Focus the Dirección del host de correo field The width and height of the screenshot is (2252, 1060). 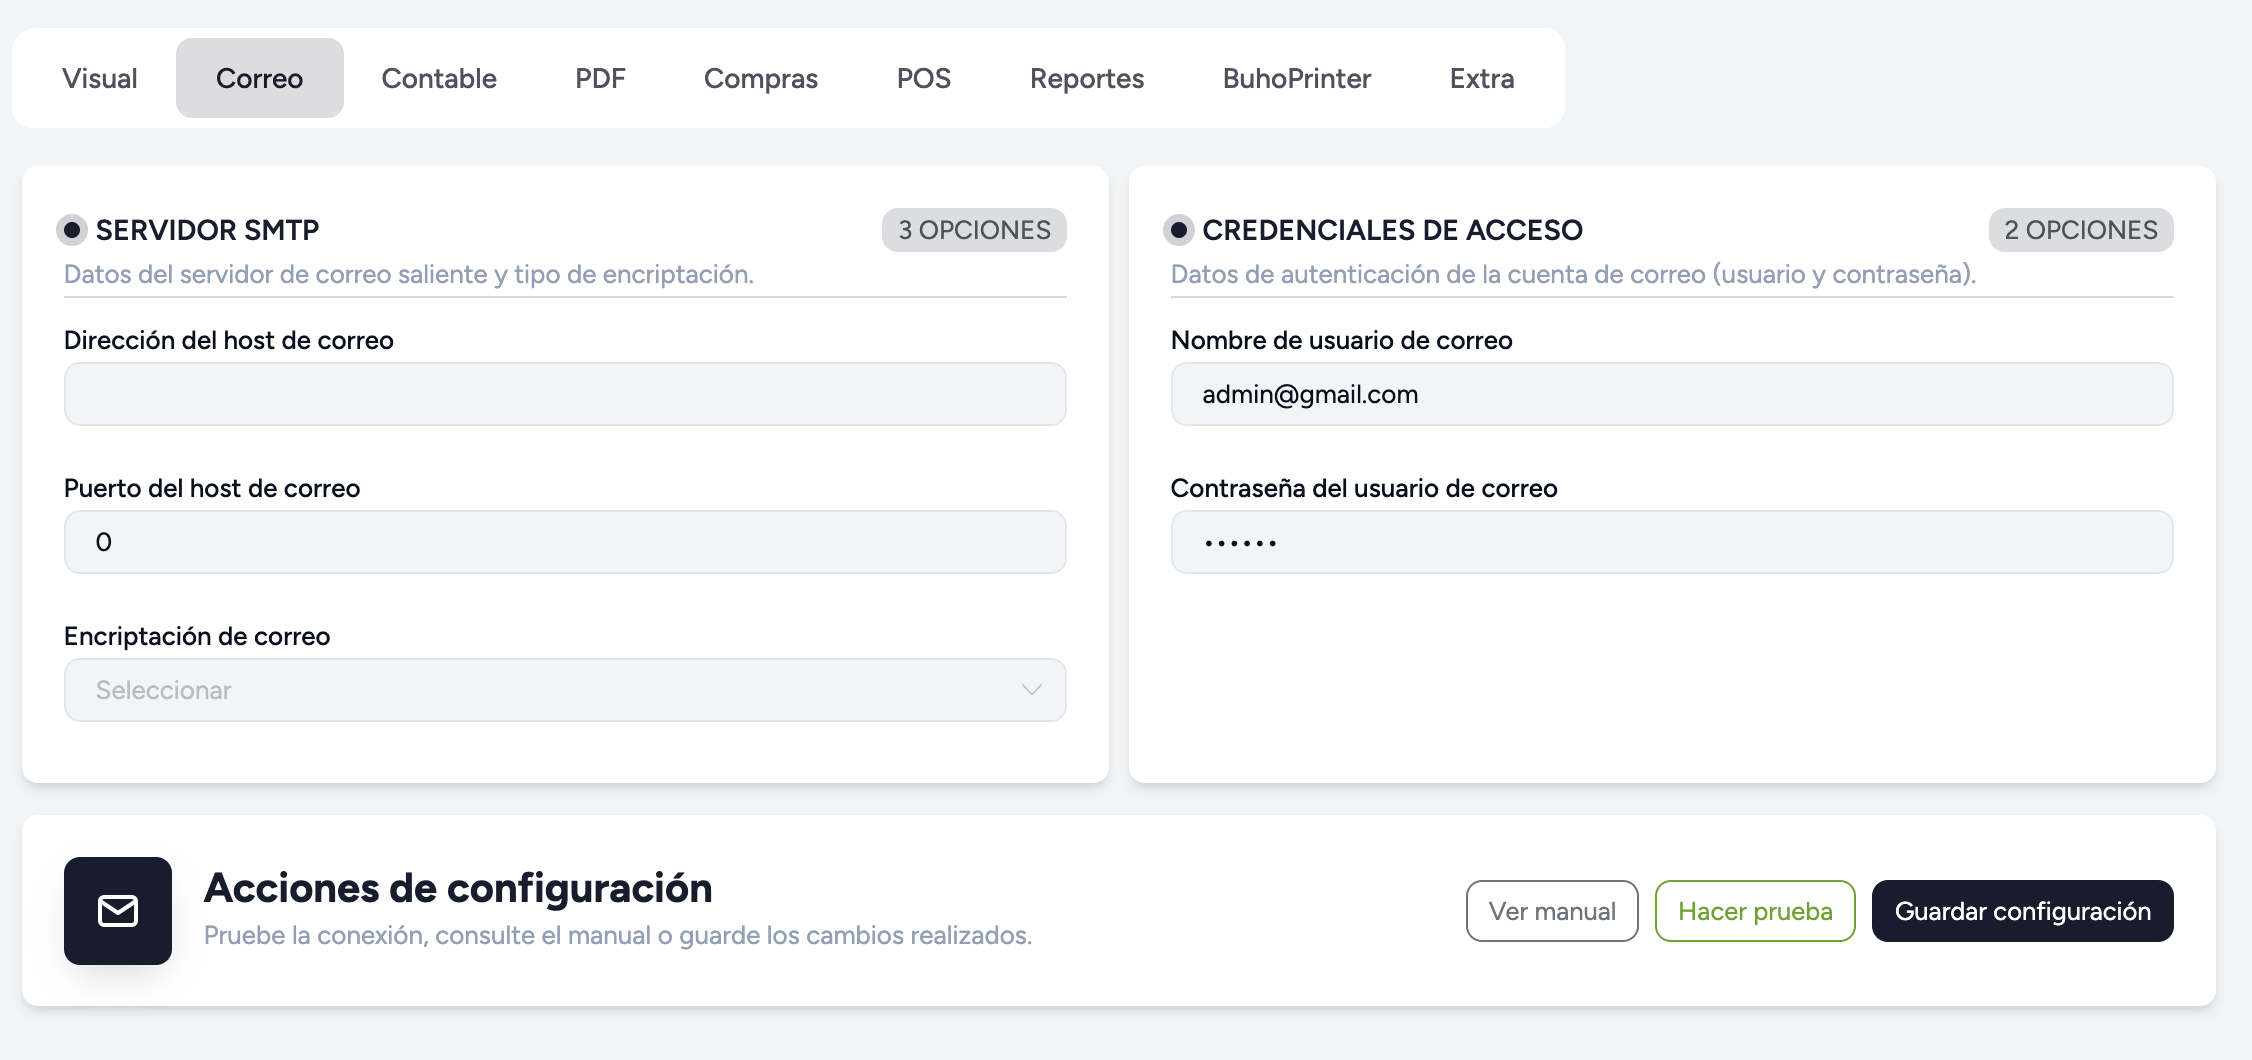point(565,394)
